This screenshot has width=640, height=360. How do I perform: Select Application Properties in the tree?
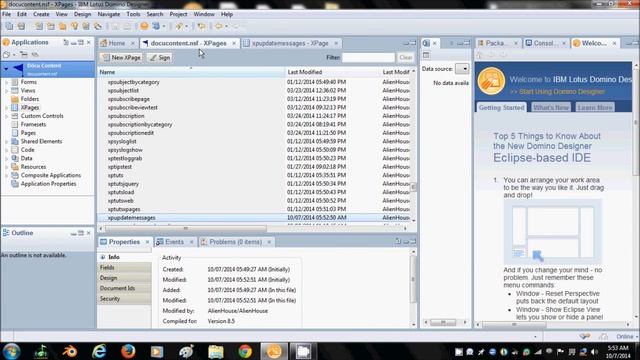click(48, 184)
